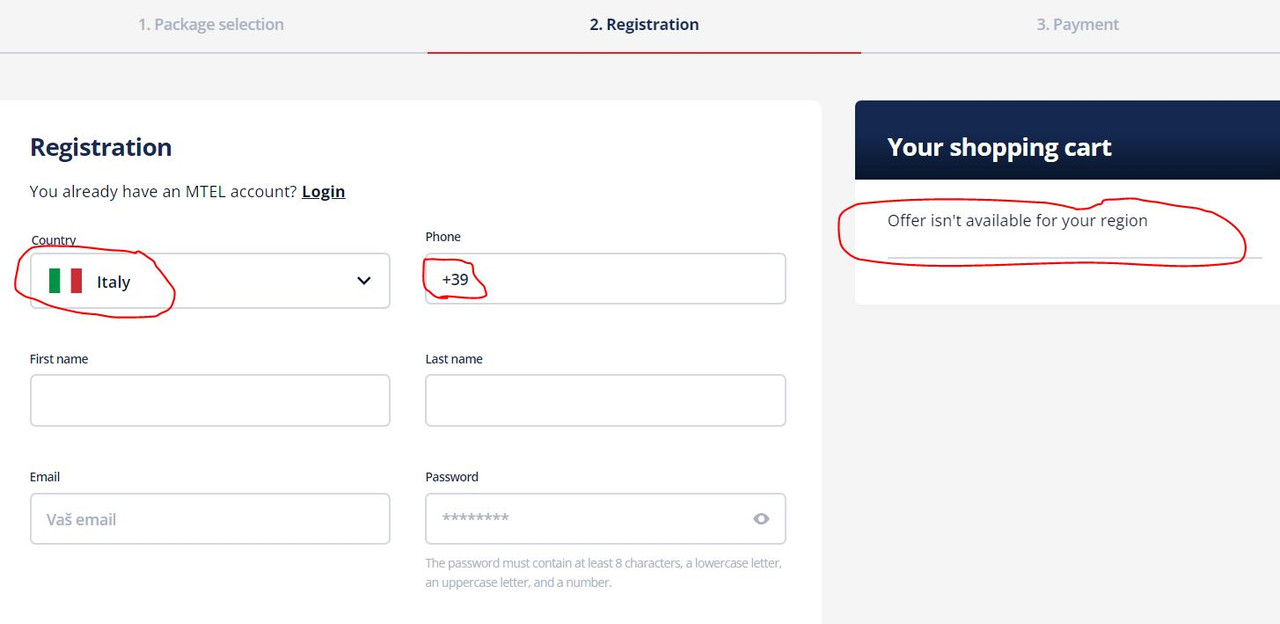Focus the Password input field

tap(606, 518)
